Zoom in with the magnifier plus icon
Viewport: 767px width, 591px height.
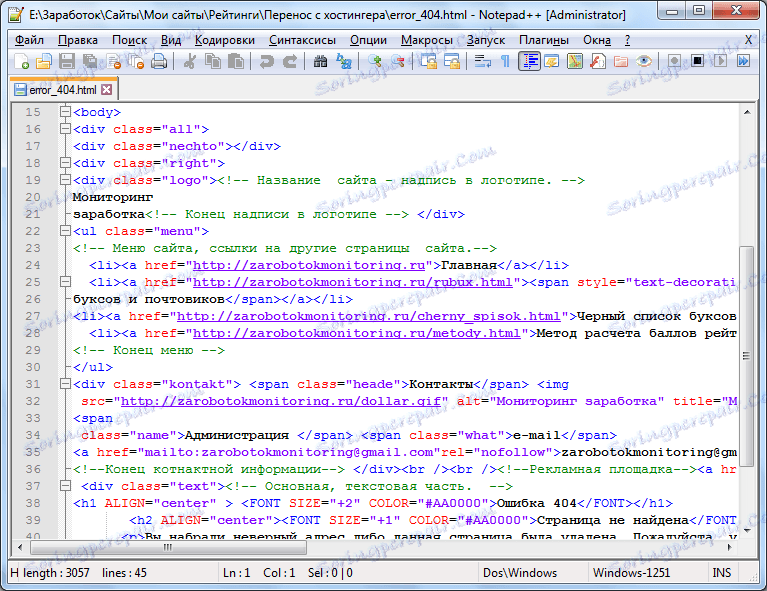point(374,61)
